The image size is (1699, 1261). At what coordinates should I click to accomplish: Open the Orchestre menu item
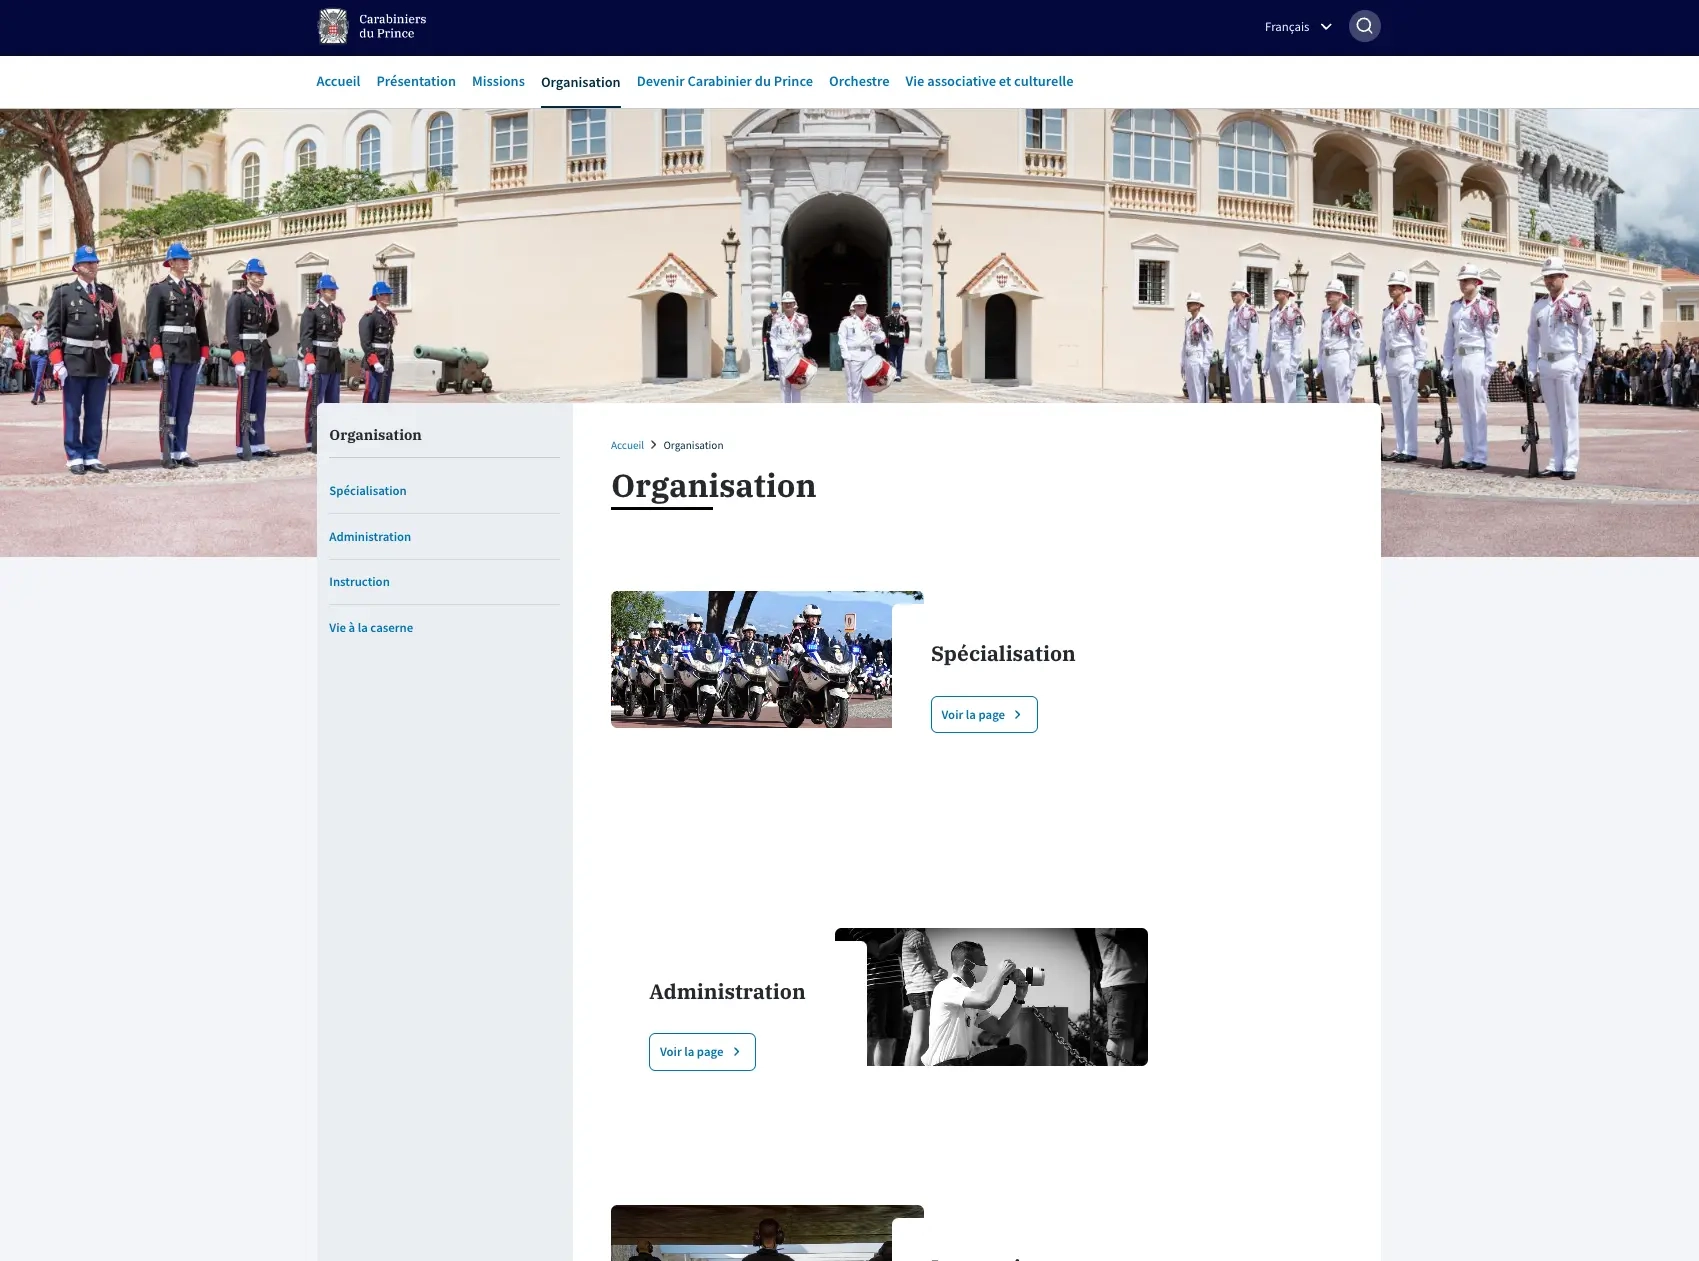coord(859,82)
